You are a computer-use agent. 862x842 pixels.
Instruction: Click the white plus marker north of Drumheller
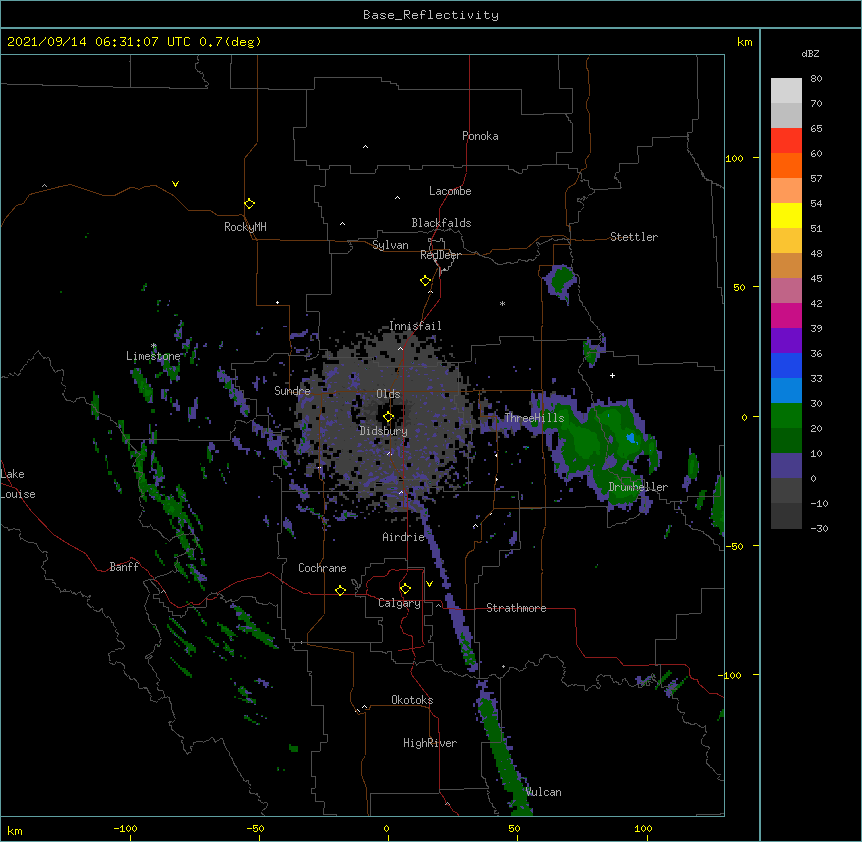(612, 375)
